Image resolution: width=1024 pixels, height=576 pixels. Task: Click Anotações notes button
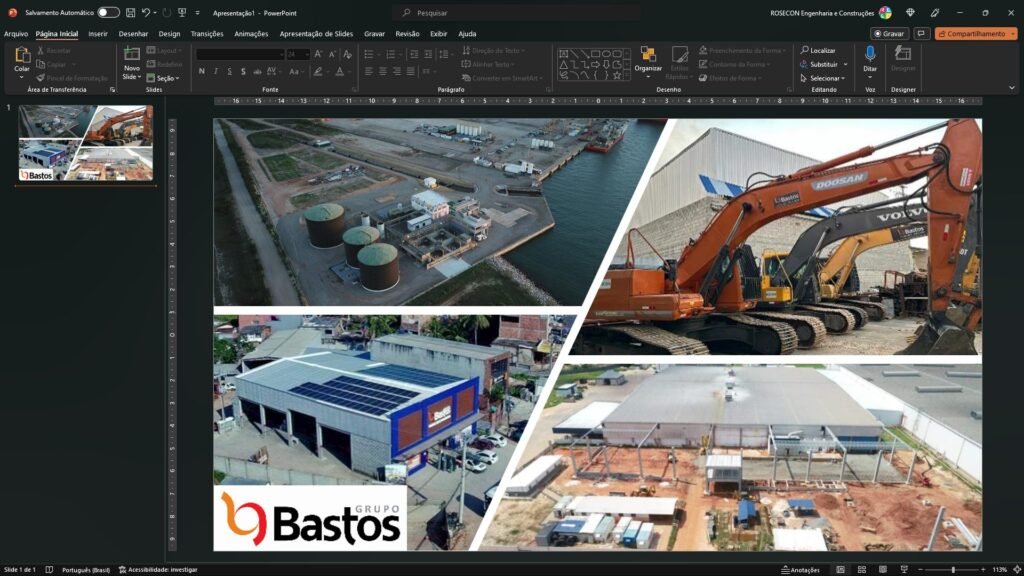800,569
